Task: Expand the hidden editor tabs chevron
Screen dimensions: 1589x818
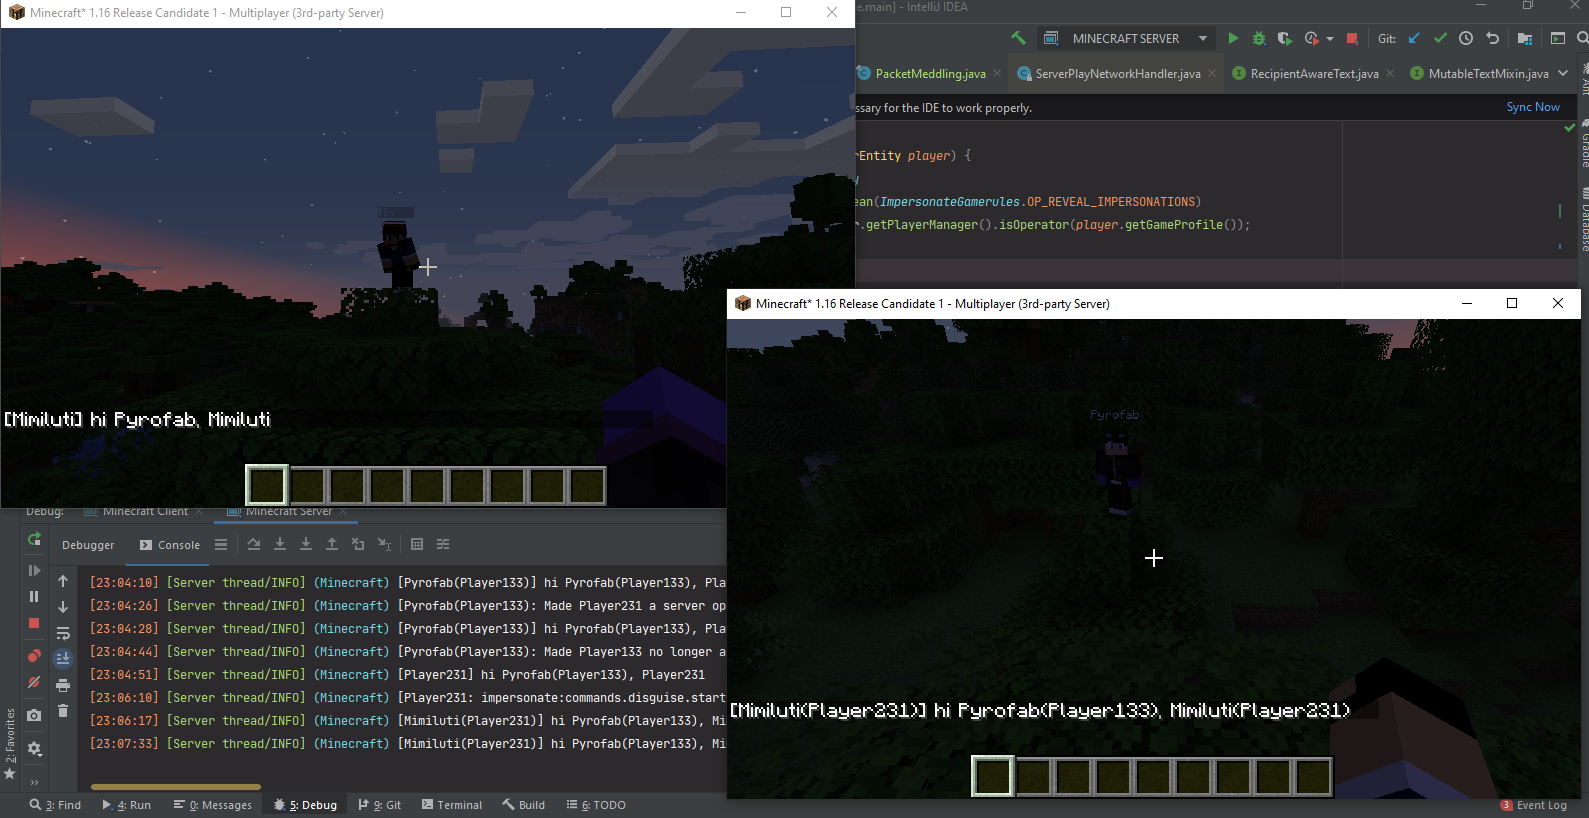Action: coord(1563,73)
